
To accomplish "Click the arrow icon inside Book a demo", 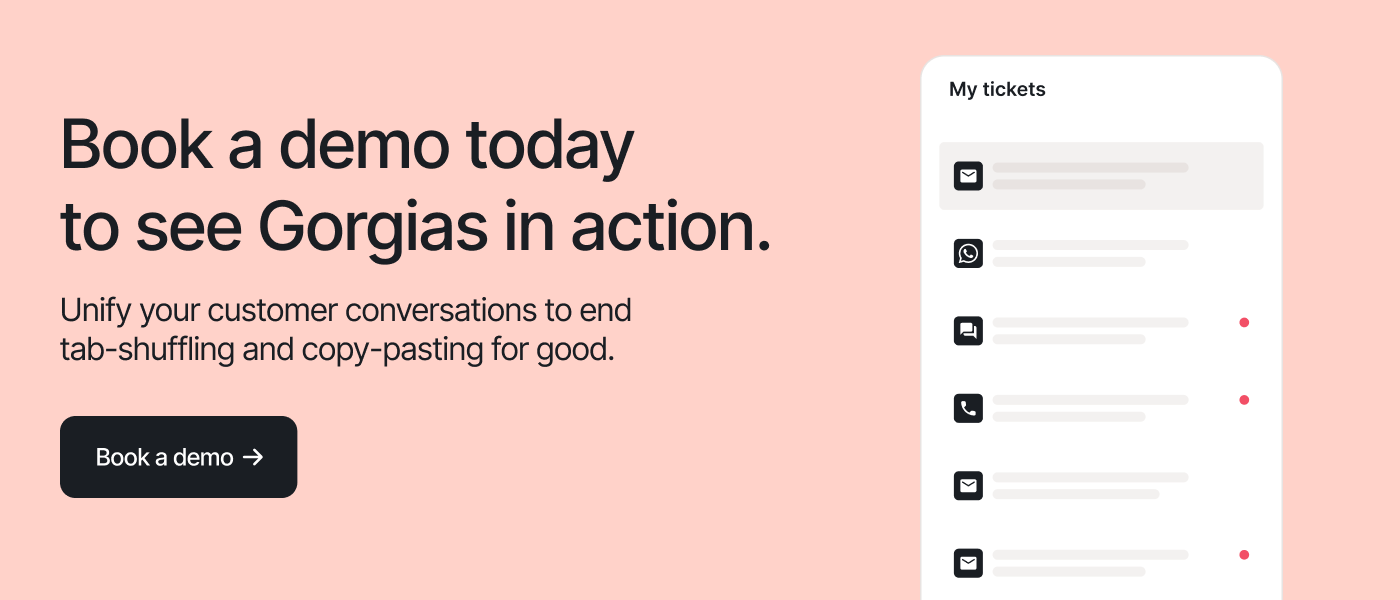I will (254, 457).
